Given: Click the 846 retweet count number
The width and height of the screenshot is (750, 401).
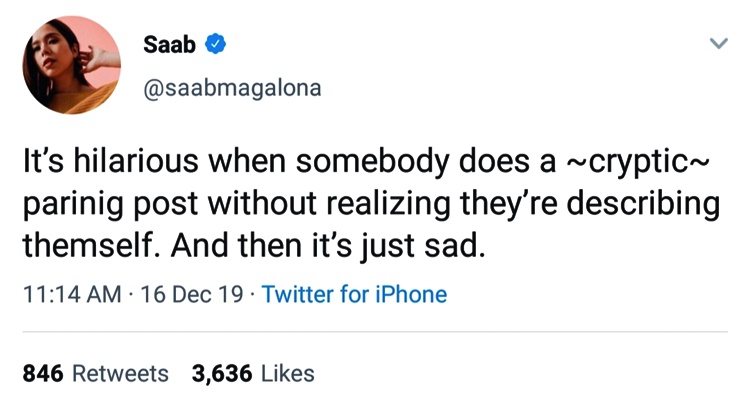Looking at the screenshot, I should point(43,374).
